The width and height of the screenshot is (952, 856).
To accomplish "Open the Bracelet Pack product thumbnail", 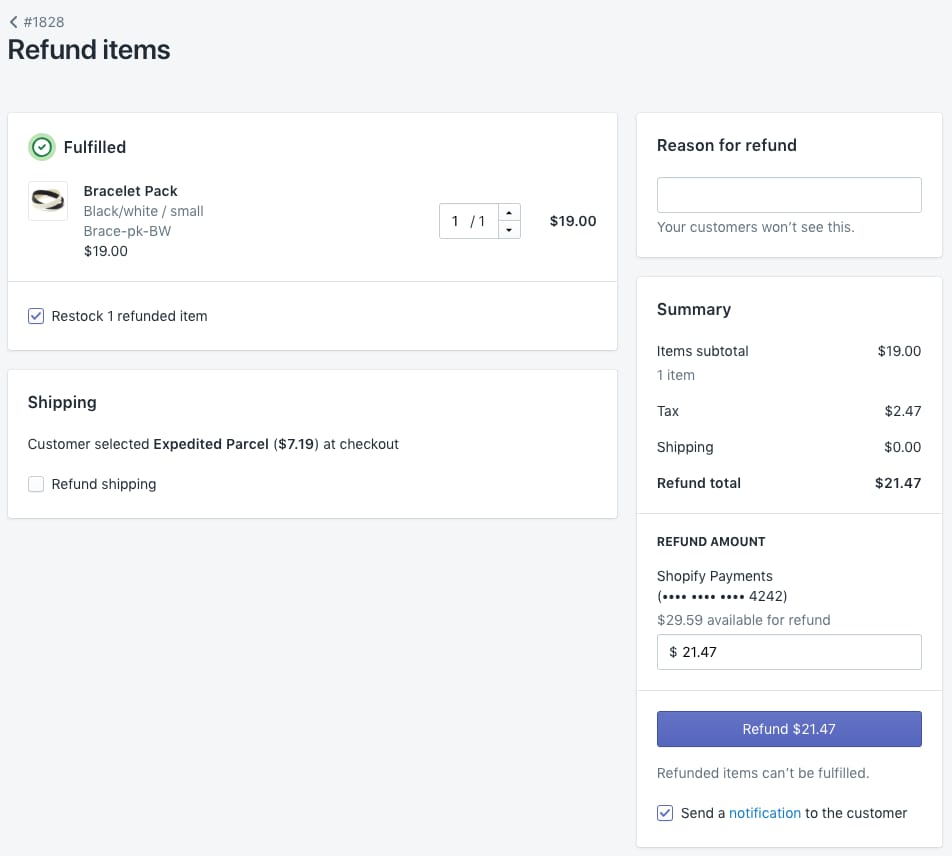I will point(48,200).
